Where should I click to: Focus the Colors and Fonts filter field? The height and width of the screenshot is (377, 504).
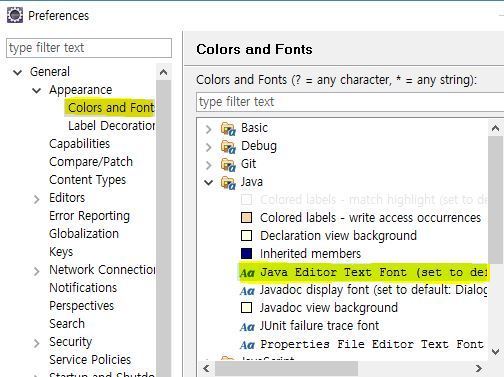350,102
